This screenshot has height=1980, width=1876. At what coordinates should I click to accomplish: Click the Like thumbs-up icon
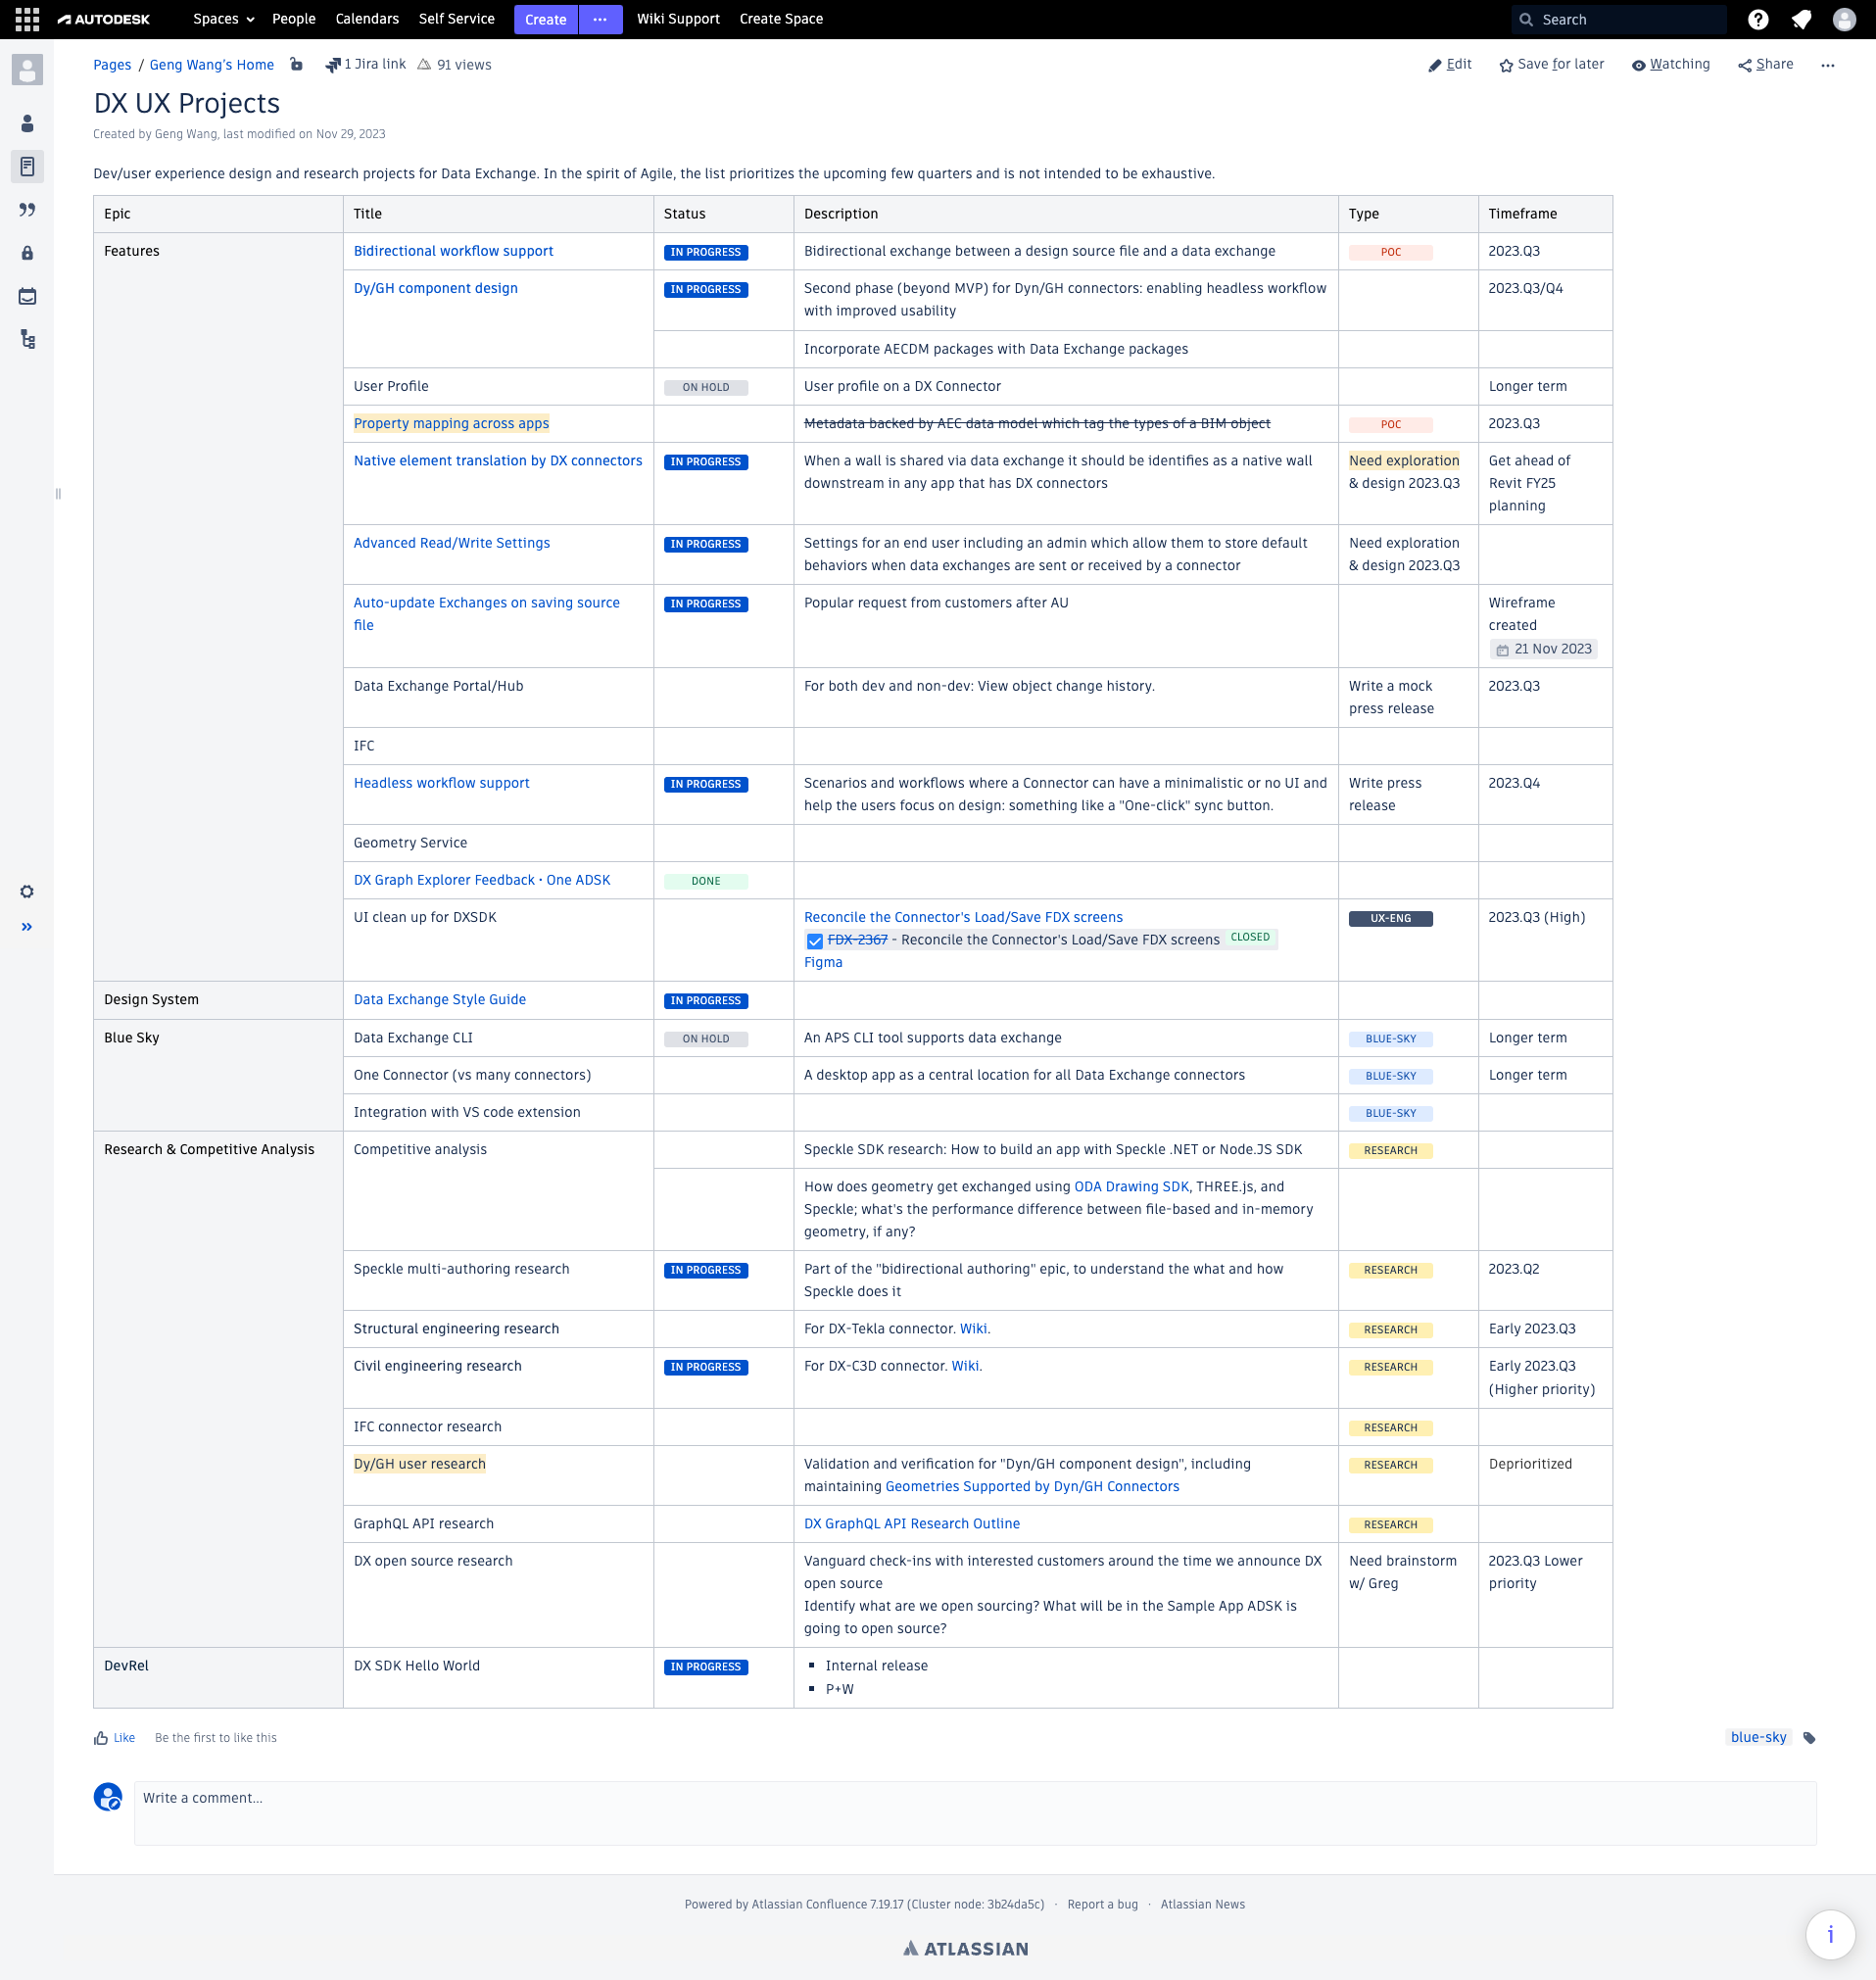point(101,1738)
